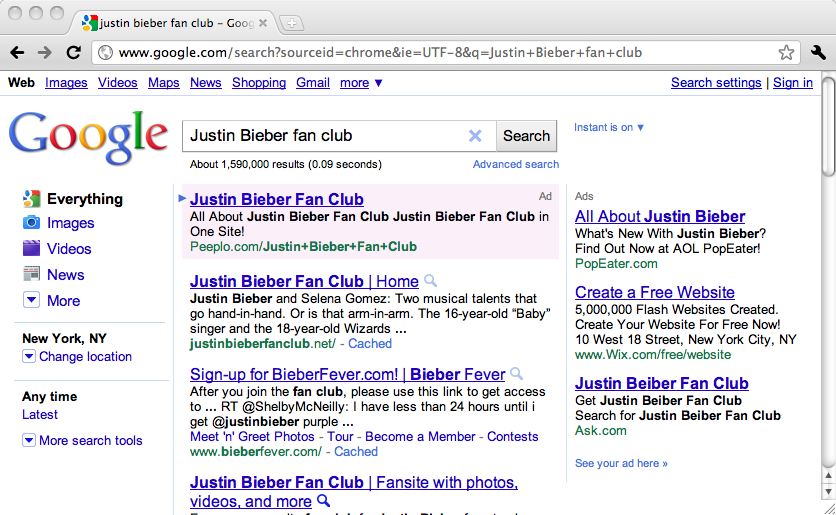Open the Instant is on dropdown
Image resolution: width=836 pixels, height=515 pixels.
coord(609,127)
